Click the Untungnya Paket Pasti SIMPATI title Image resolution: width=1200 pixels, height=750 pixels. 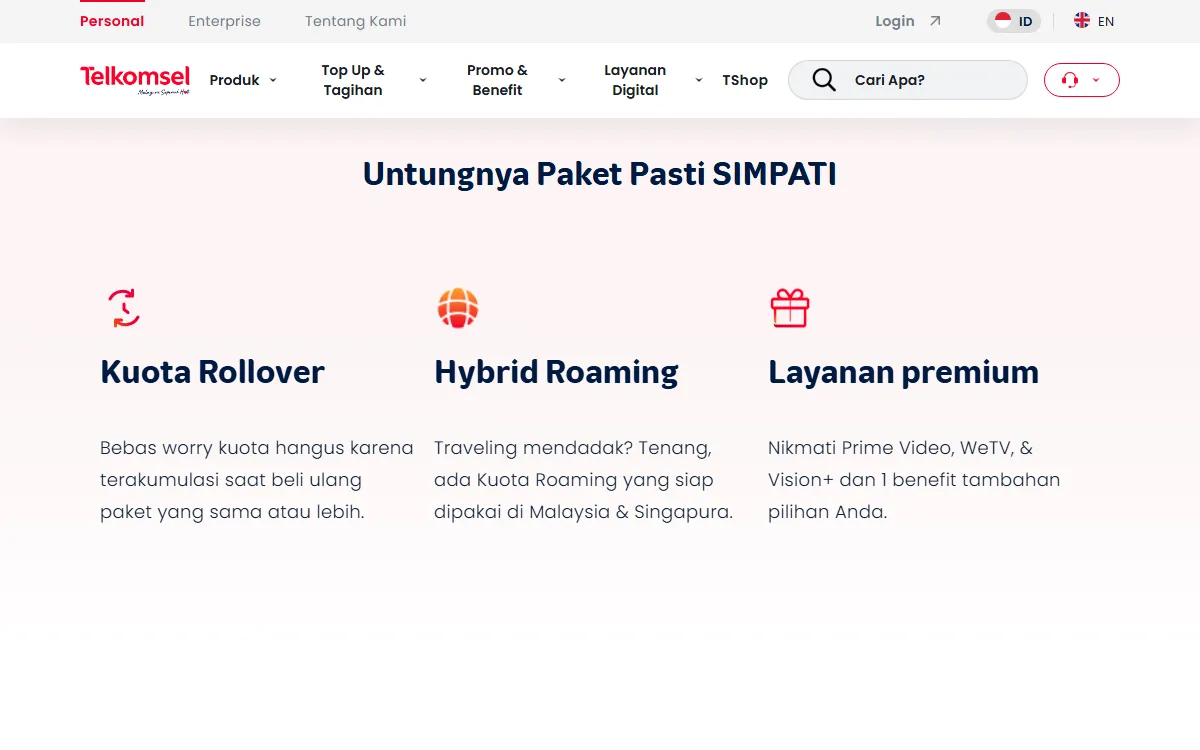tap(600, 174)
